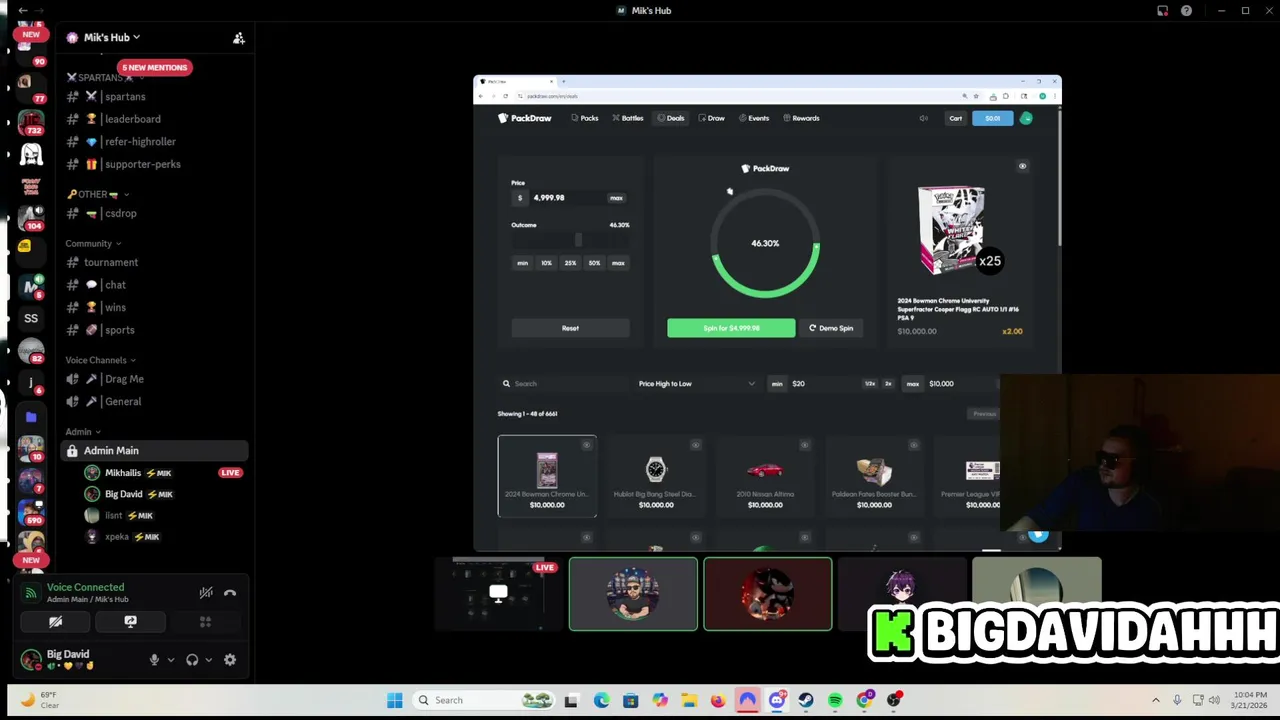The width and height of the screenshot is (1280, 720).
Task: Toggle noise suppression icon in voice panel
Action: coord(206,593)
